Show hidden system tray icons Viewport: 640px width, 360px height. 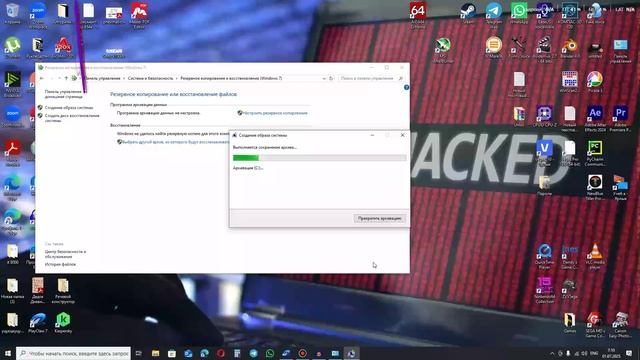(x=552, y=353)
